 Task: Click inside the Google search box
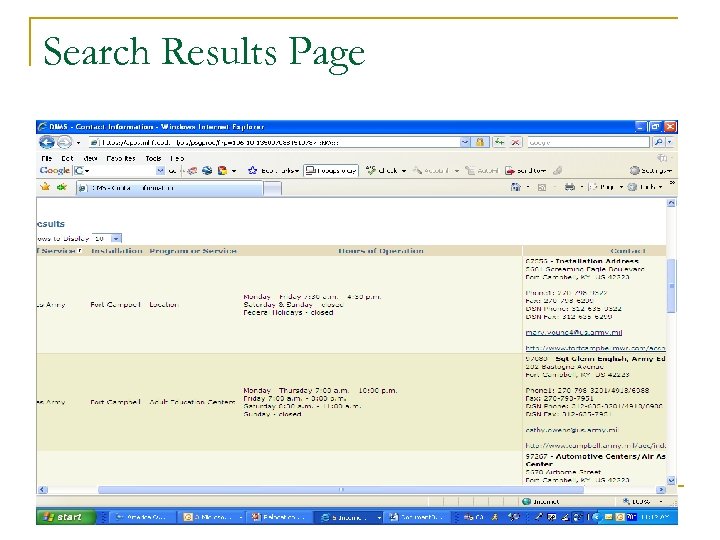pyautogui.click(x=588, y=142)
